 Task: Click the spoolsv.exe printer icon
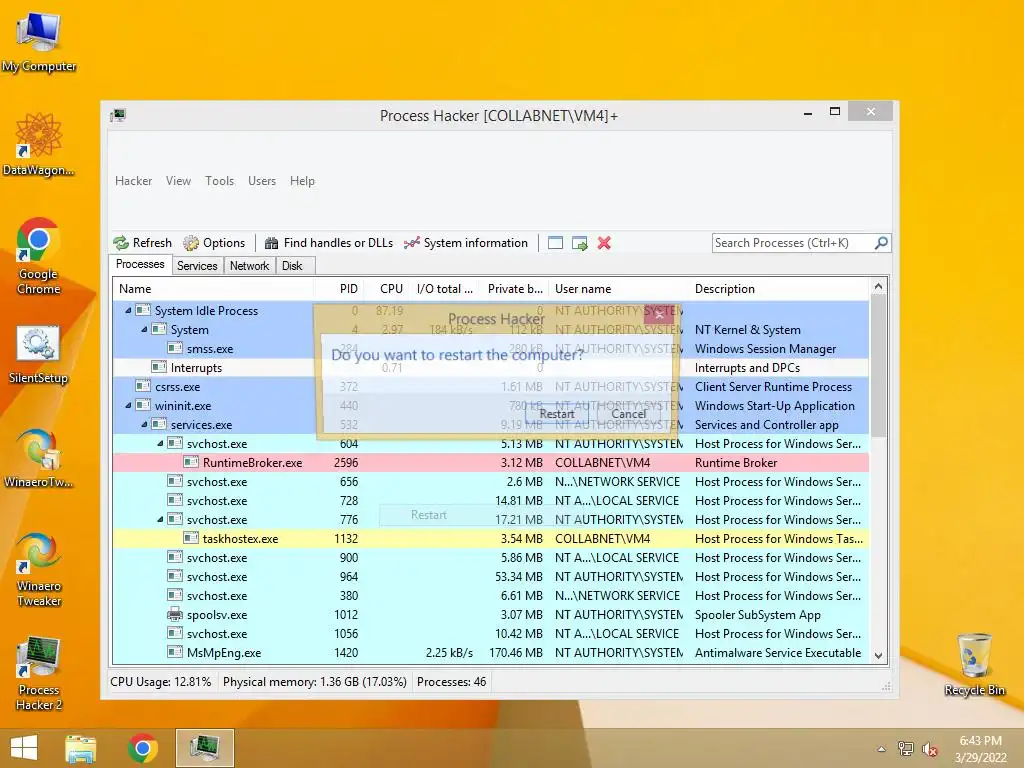click(x=174, y=615)
